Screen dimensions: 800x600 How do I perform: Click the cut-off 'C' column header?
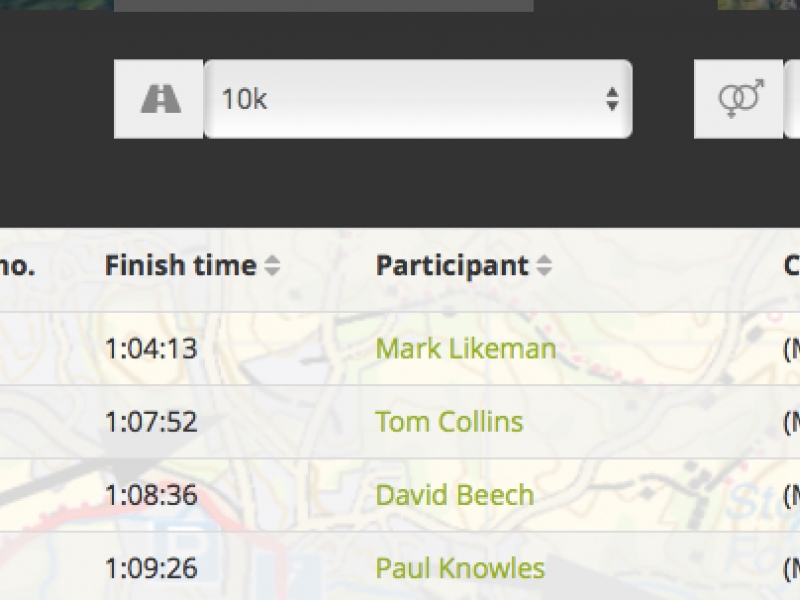pyautogui.click(x=792, y=266)
